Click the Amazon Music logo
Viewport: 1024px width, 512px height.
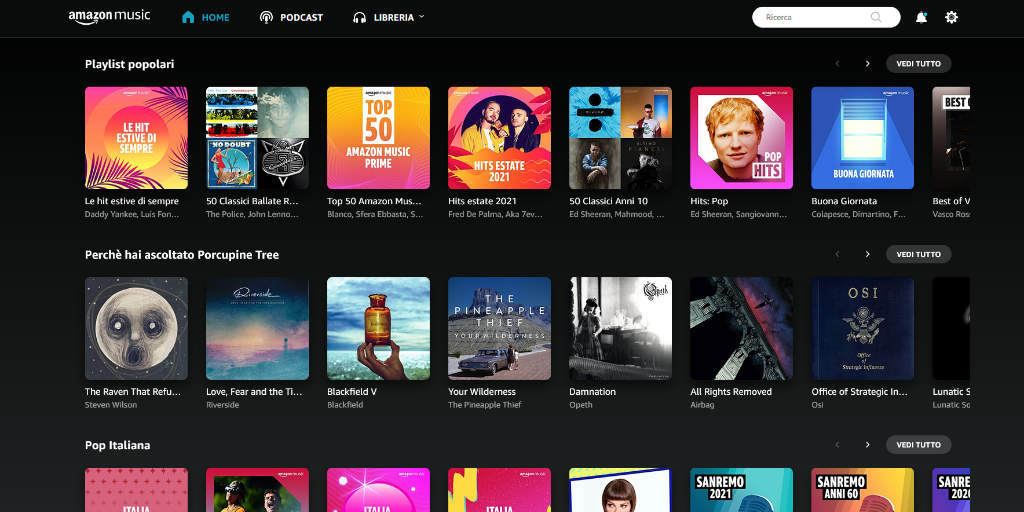pyautogui.click(x=109, y=17)
